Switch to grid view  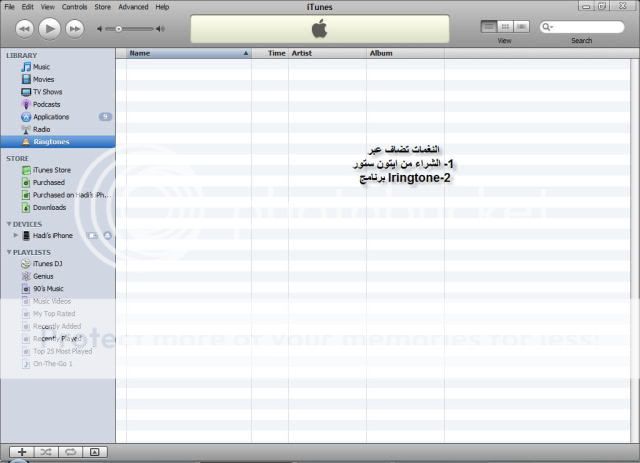(x=505, y=27)
